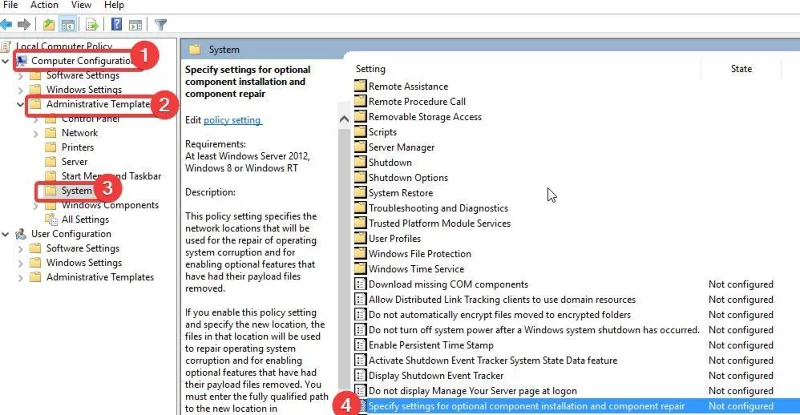Click the System Restore folder icon

pos(360,192)
